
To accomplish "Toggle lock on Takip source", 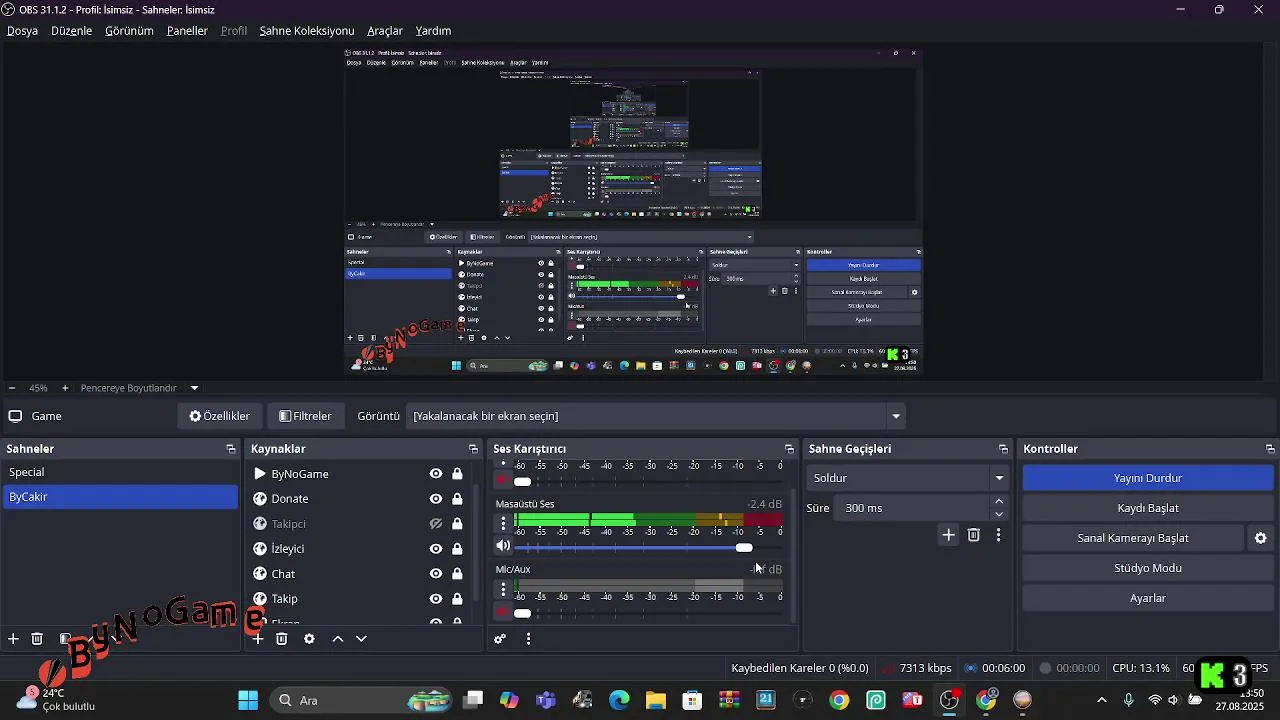I will 457,599.
